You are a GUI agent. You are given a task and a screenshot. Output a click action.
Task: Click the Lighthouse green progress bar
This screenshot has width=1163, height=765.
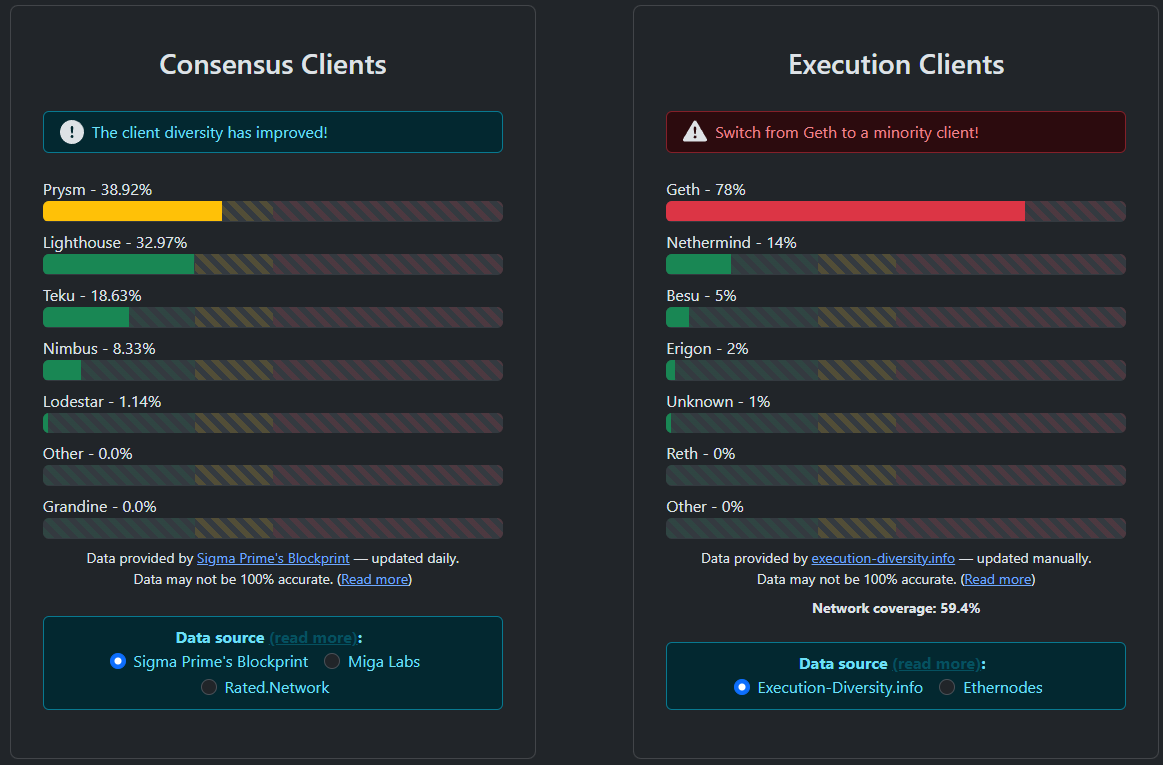118,264
